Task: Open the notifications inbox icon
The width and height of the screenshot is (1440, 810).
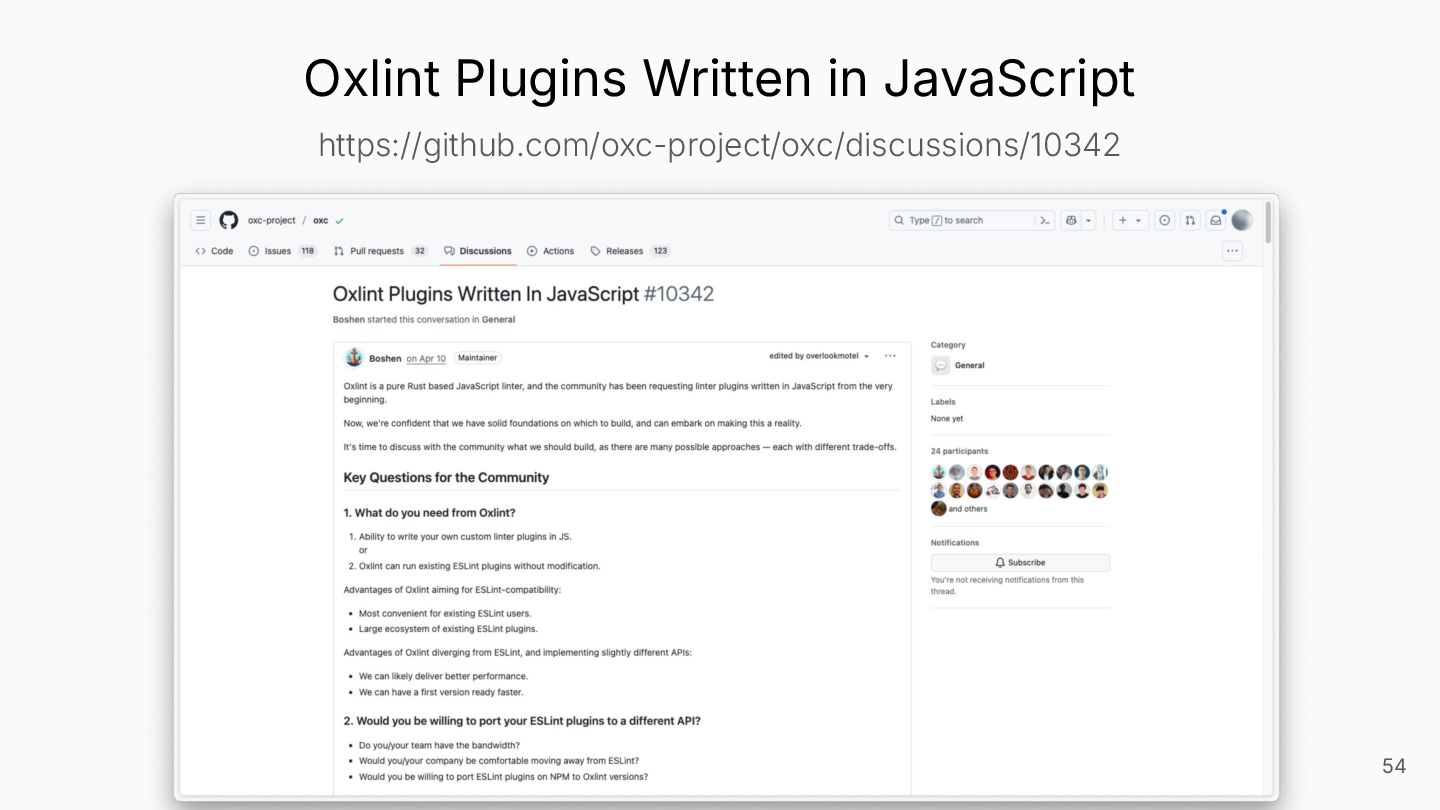Action: pos(1216,220)
